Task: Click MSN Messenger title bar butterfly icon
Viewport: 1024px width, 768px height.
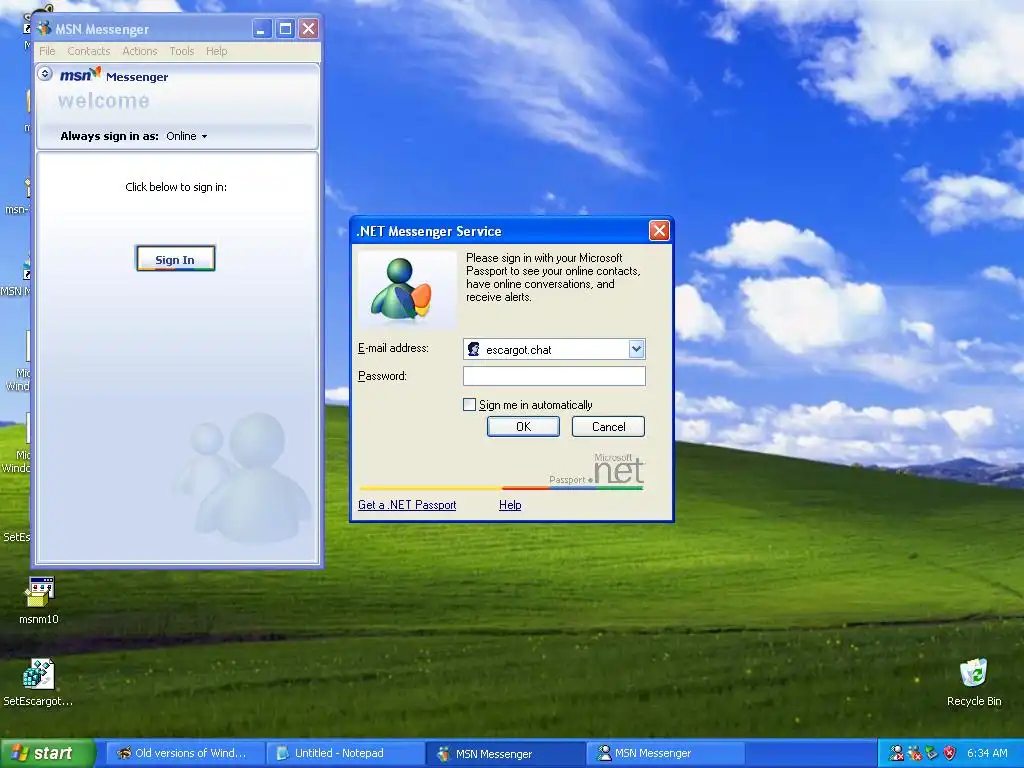Action: (x=44, y=28)
